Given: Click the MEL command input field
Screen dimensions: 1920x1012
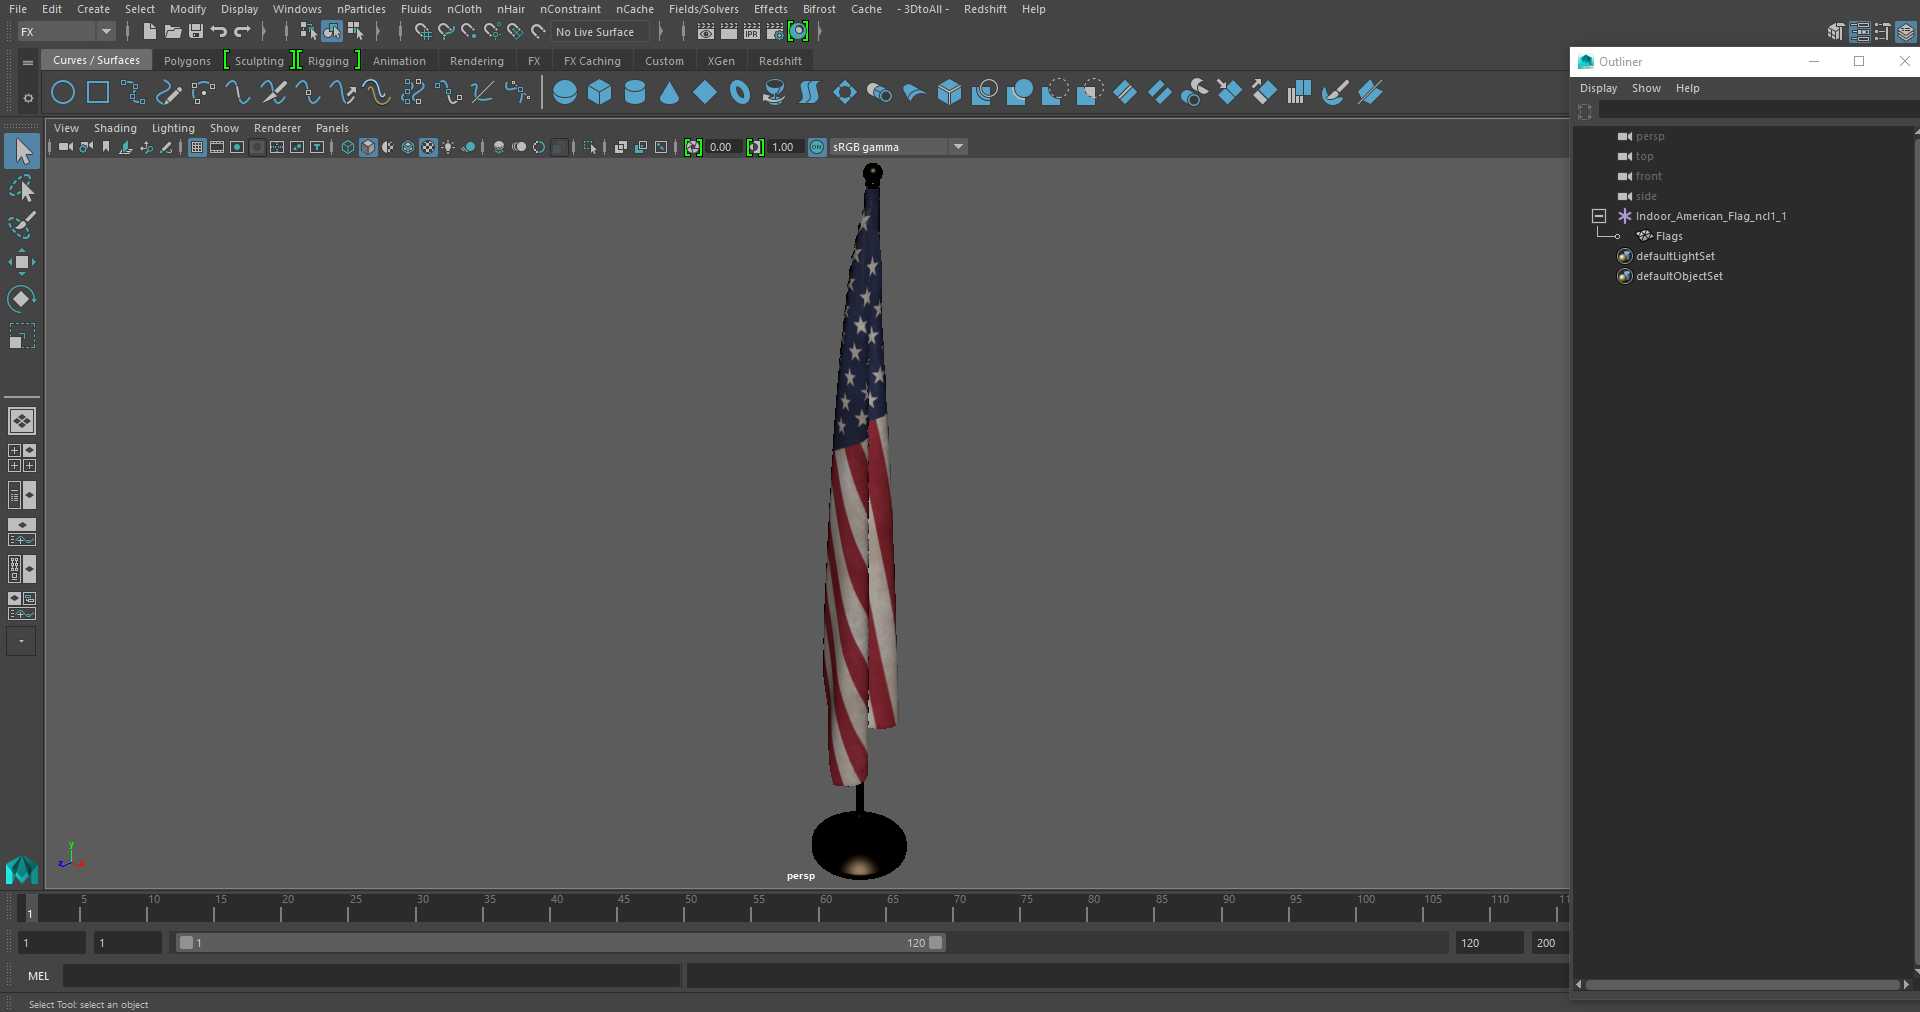Looking at the screenshot, I should 372,976.
